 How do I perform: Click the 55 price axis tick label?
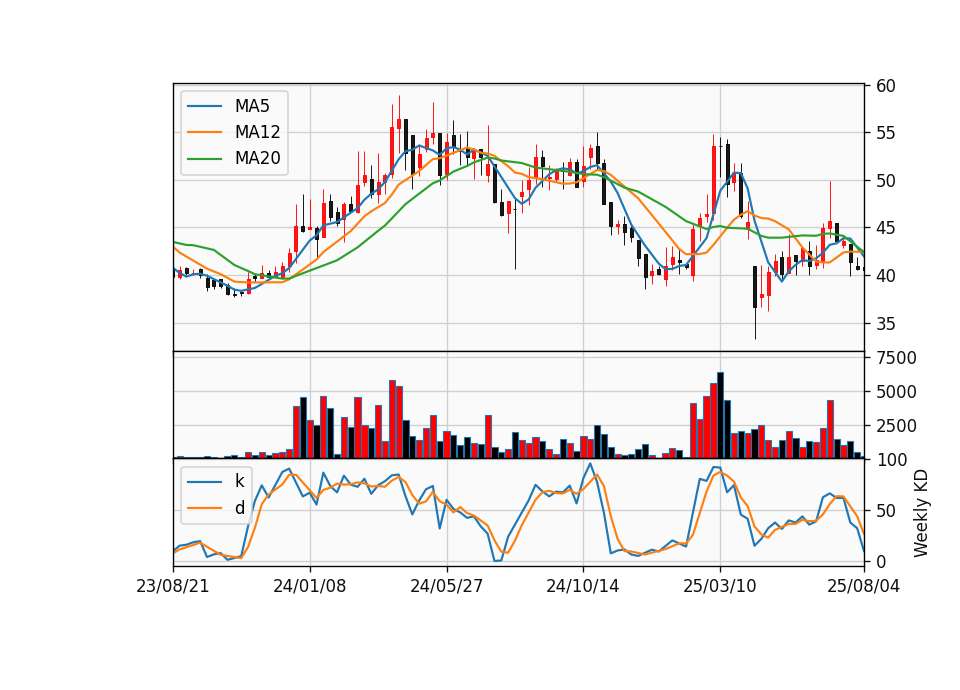pyautogui.click(x=885, y=133)
